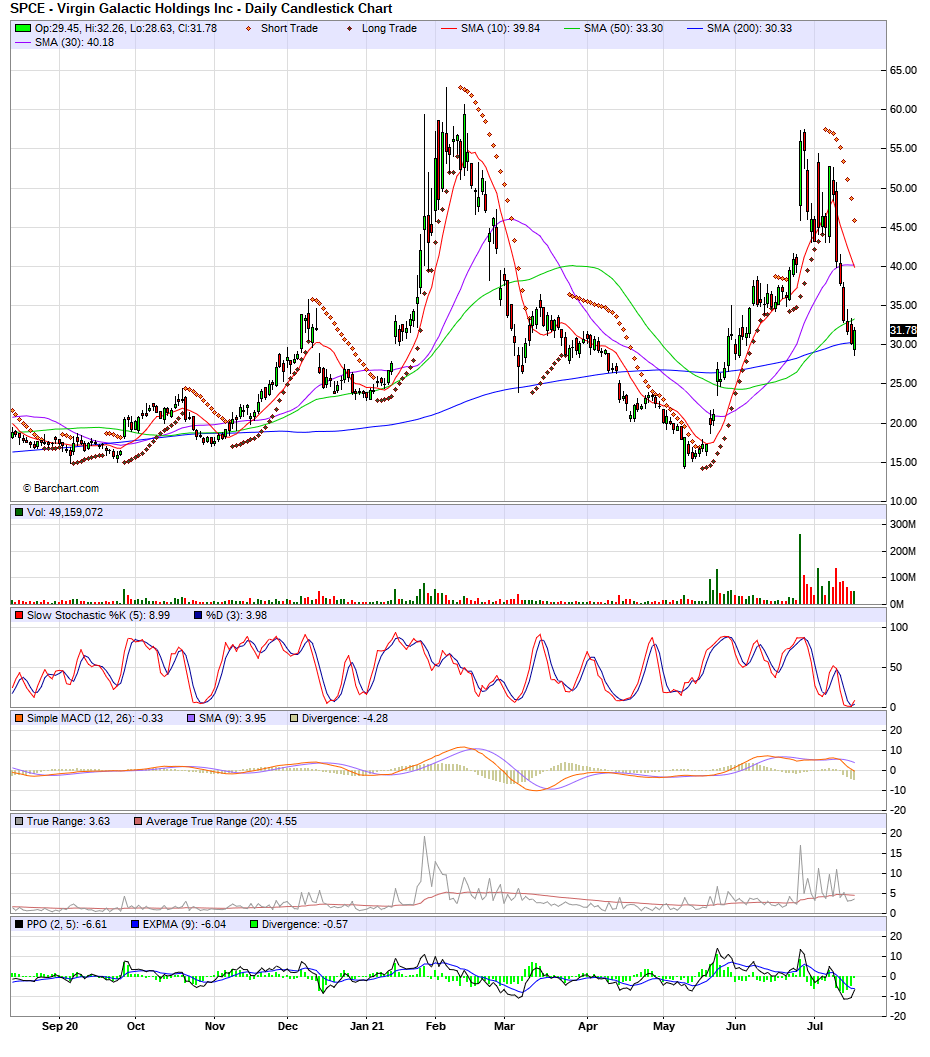Click the MACD Divergence: -4.28 label
Image resolution: width=930 pixels, height=1057 pixels.
tap(345, 719)
